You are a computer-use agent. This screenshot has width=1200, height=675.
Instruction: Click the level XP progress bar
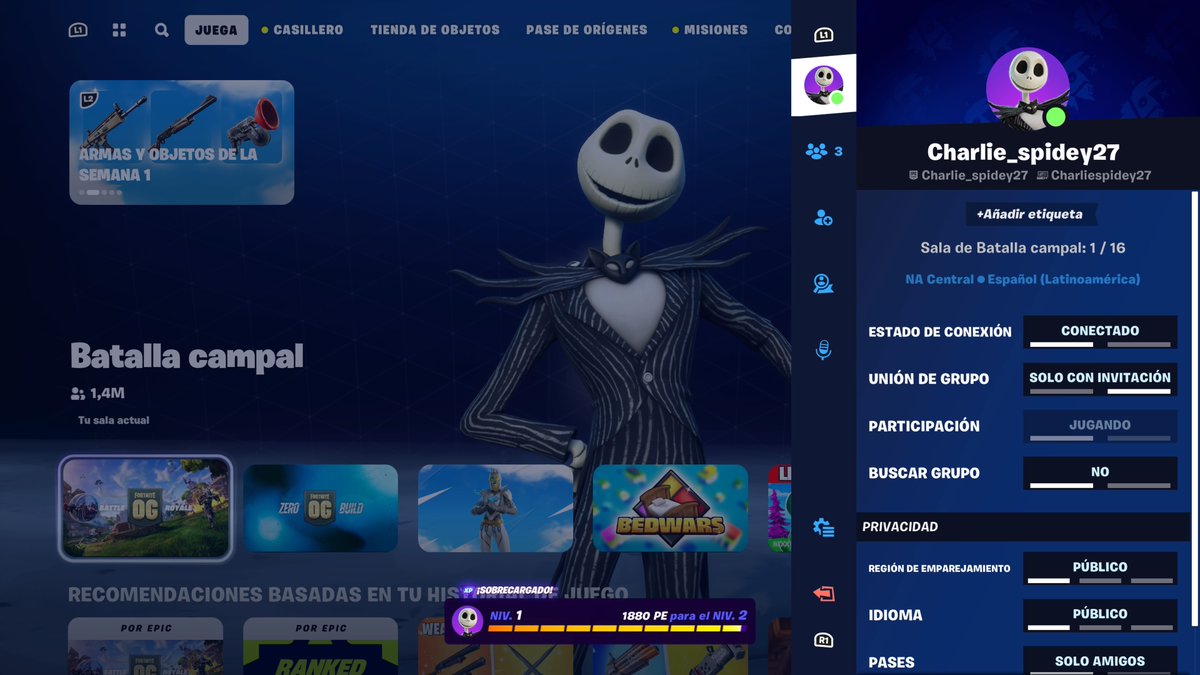615,629
